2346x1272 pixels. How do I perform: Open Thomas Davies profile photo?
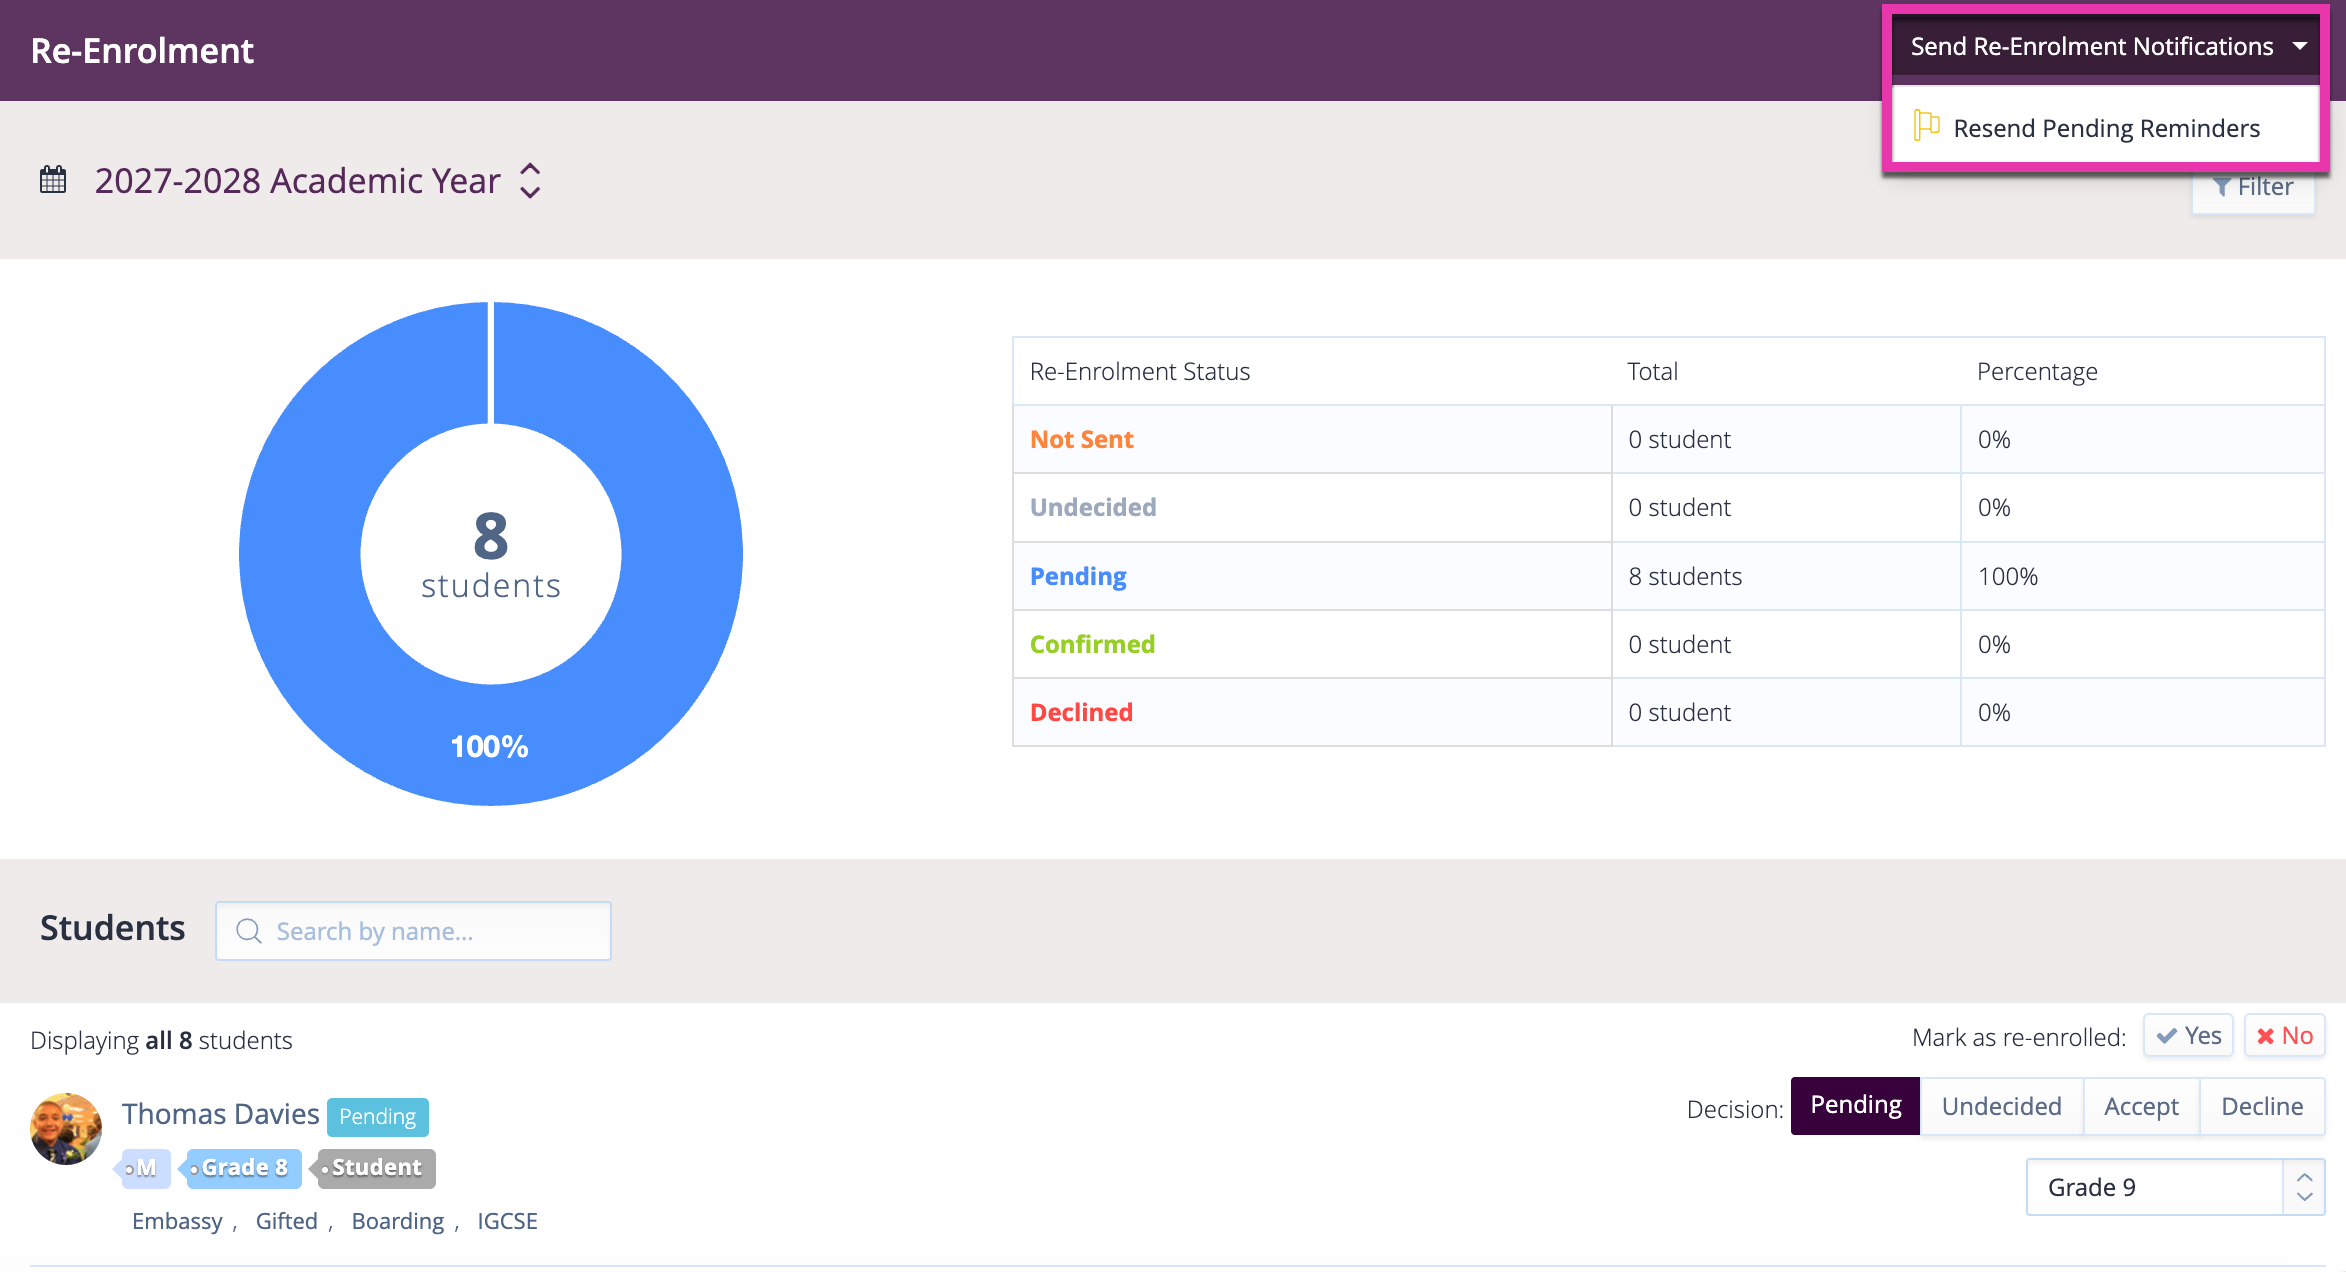tap(66, 1129)
